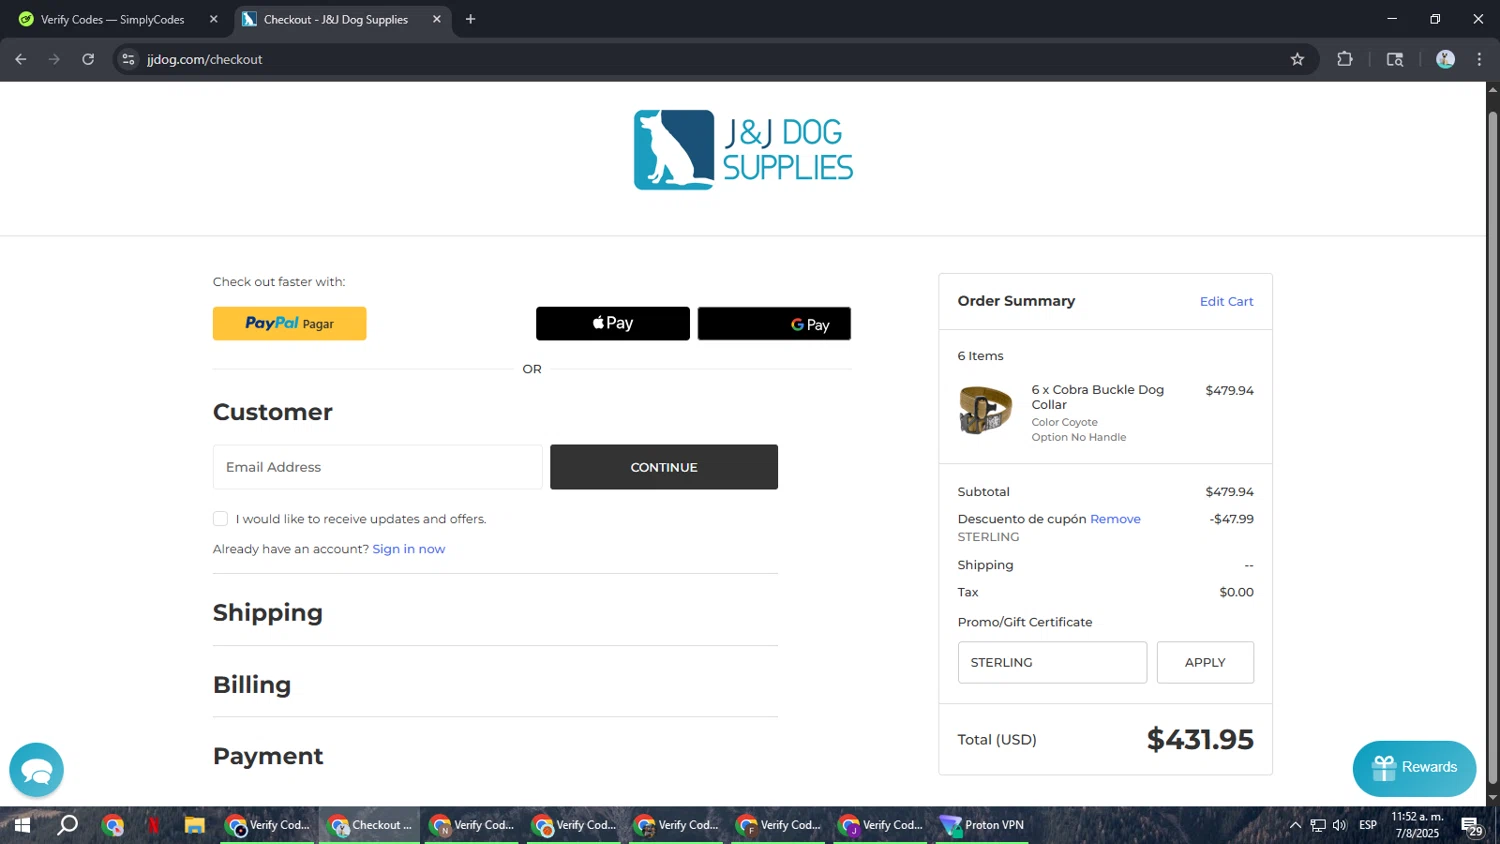
Task: Click the Payment section heading
Action: [268, 756]
